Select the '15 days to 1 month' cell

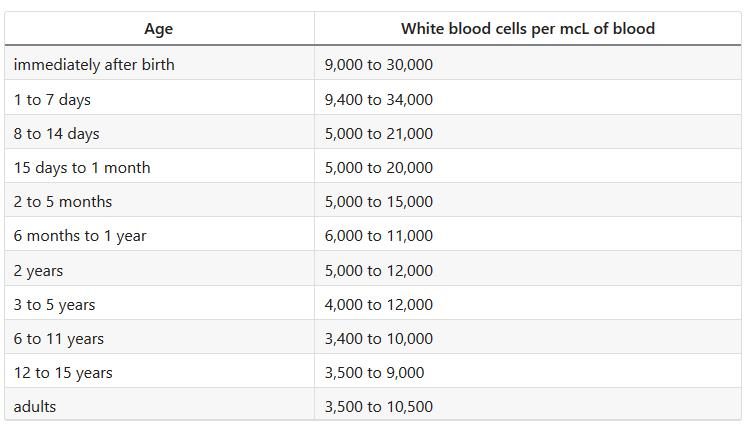159,166
